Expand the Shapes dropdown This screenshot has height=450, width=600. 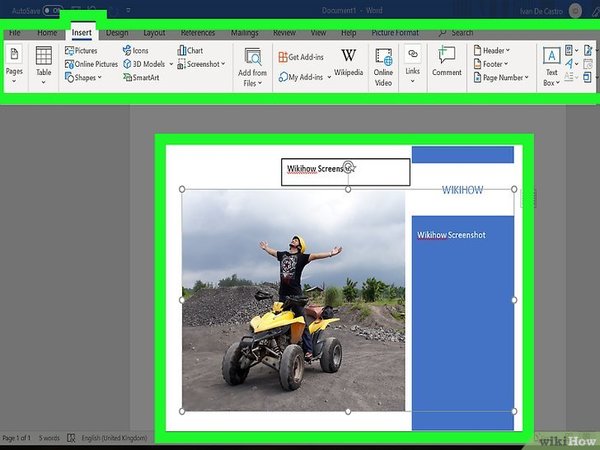(x=83, y=77)
